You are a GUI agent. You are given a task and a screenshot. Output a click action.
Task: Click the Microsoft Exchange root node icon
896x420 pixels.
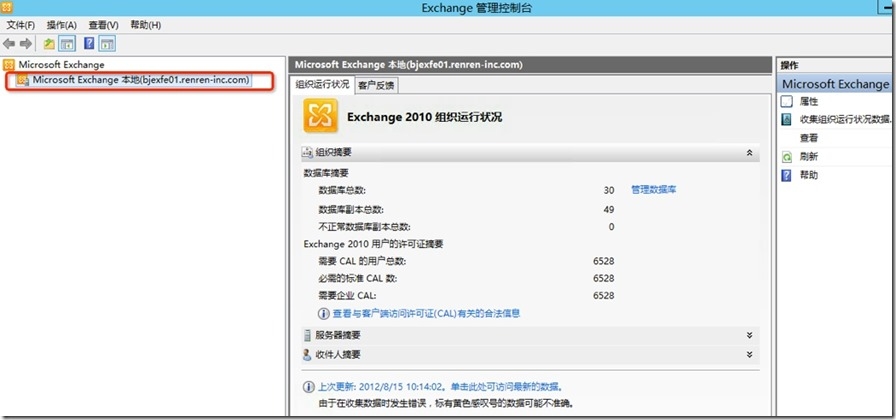[9, 65]
